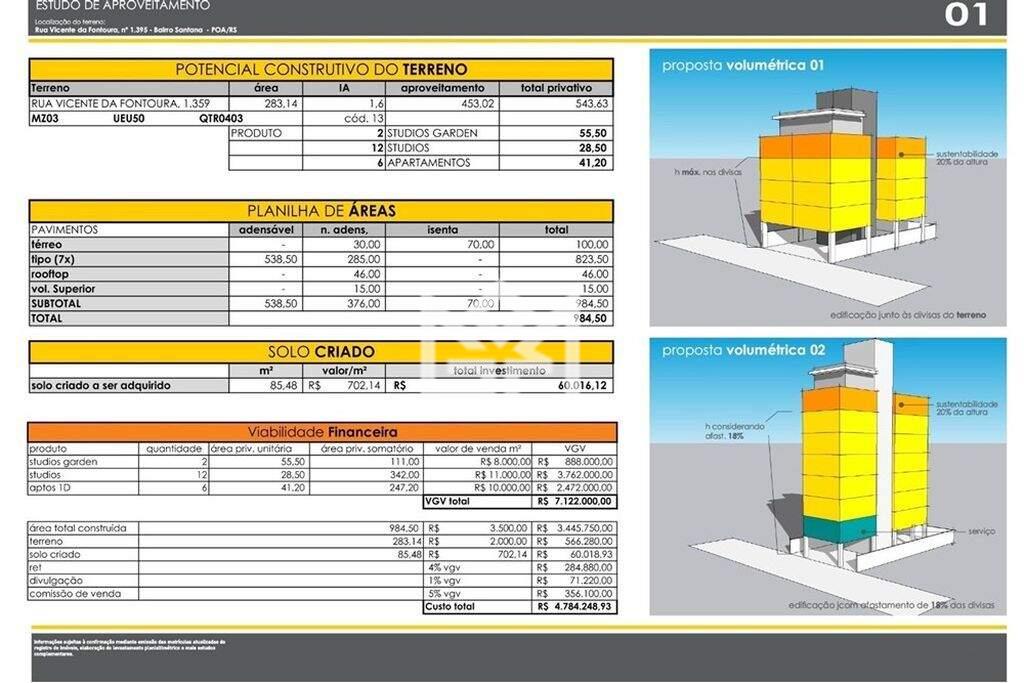Image resolution: width=1024 pixels, height=683 pixels.
Task: Select the proposta volumétrica 01 building rendering
Action: pos(827,188)
